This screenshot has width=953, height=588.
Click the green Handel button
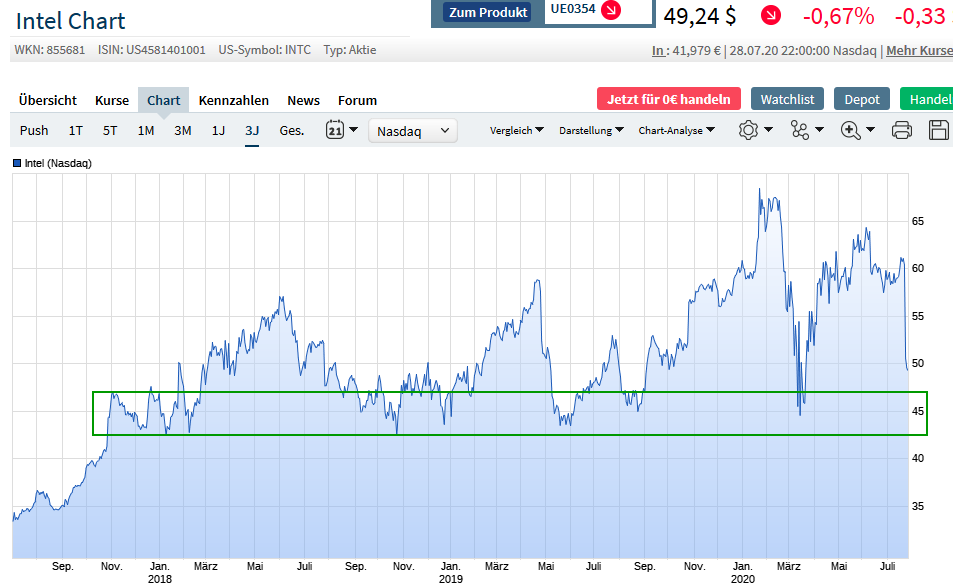(x=926, y=99)
